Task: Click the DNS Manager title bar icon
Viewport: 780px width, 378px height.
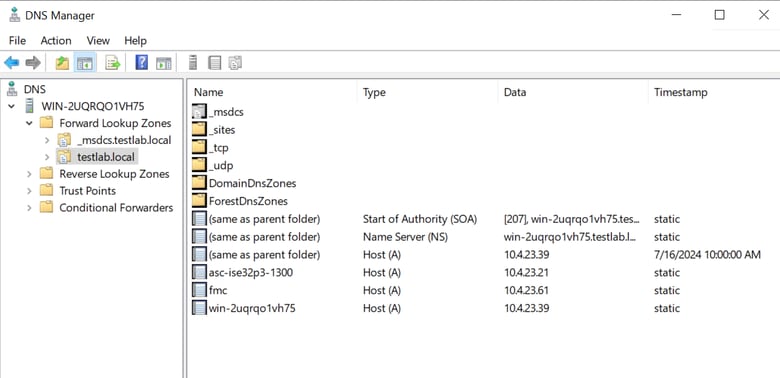Action: 14,15
